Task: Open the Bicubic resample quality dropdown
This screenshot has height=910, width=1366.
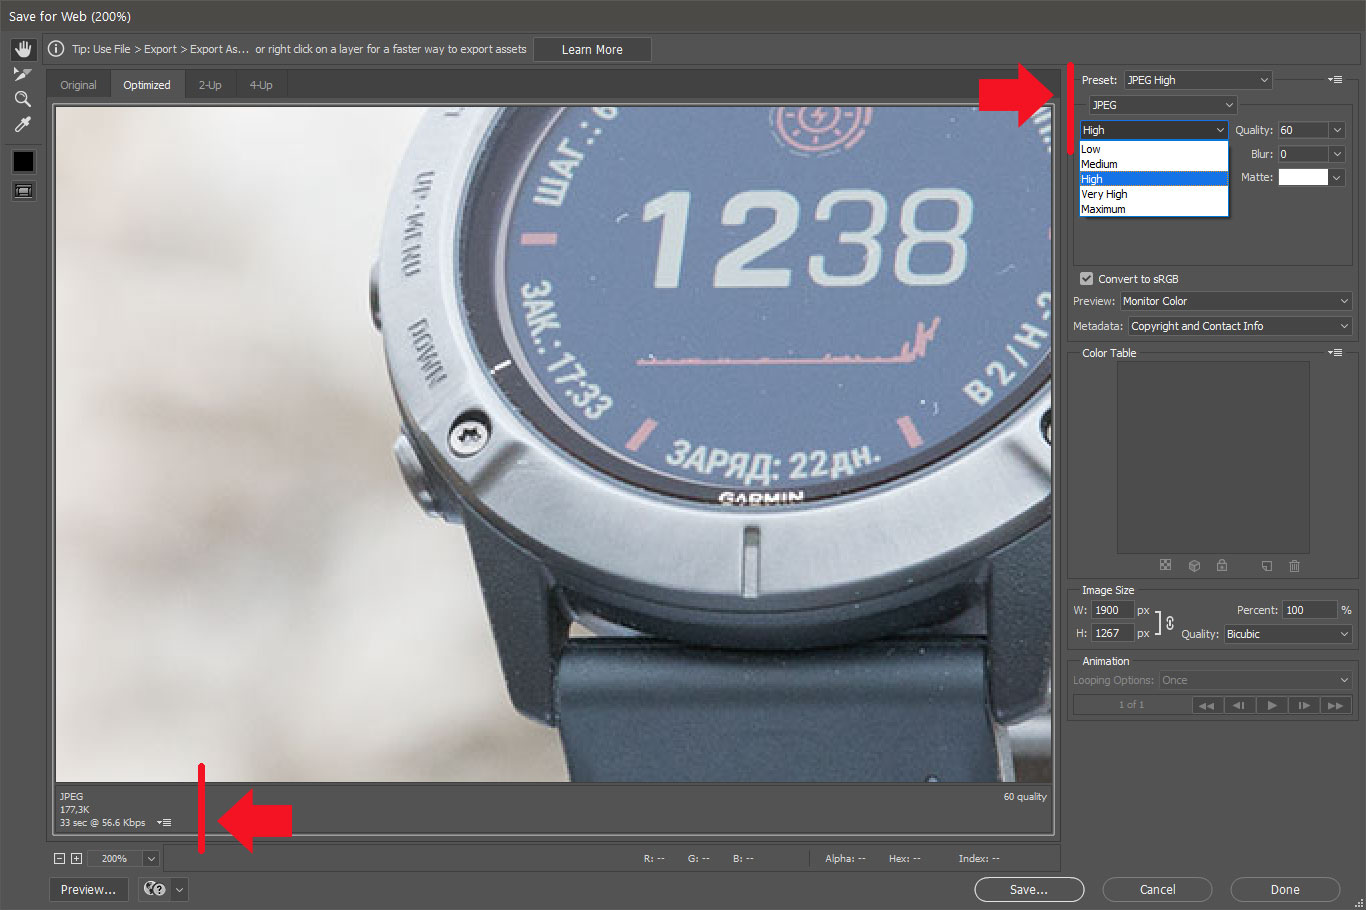Action: [x=1288, y=634]
